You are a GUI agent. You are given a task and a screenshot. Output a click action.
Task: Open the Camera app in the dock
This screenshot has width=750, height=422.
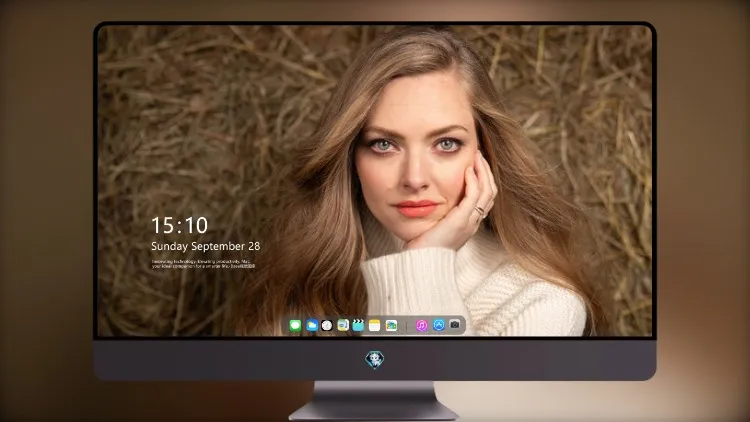(x=455, y=325)
